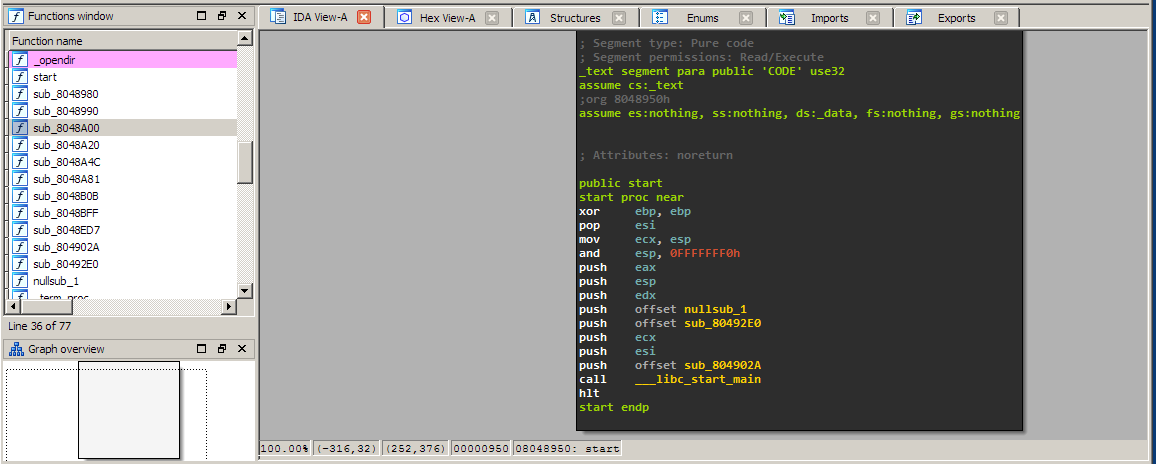Click functions list vertical scrollbar thumb

pyautogui.click(x=245, y=162)
